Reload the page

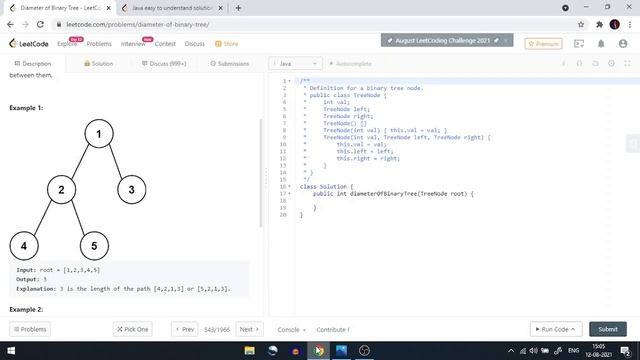40,24
